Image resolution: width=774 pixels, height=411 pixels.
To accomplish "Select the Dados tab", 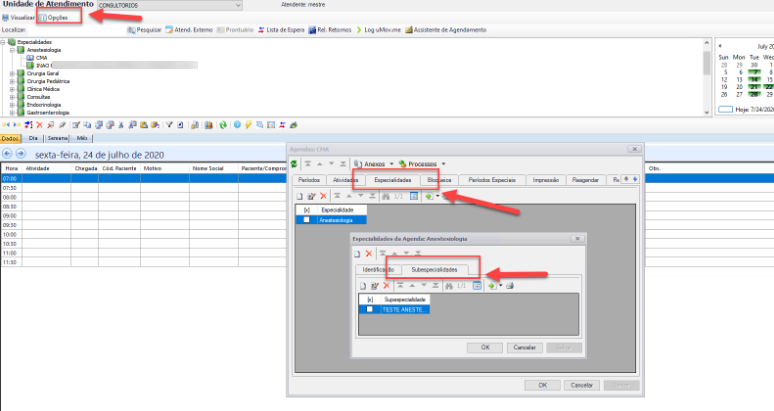I will (10, 139).
